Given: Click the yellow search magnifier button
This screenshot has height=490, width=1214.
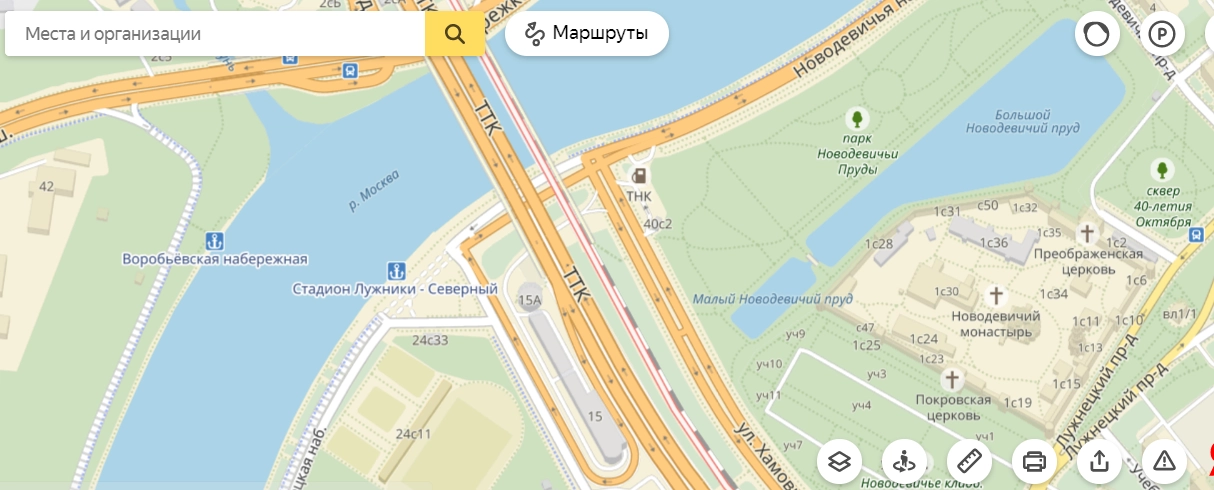Looking at the screenshot, I should click(x=455, y=34).
